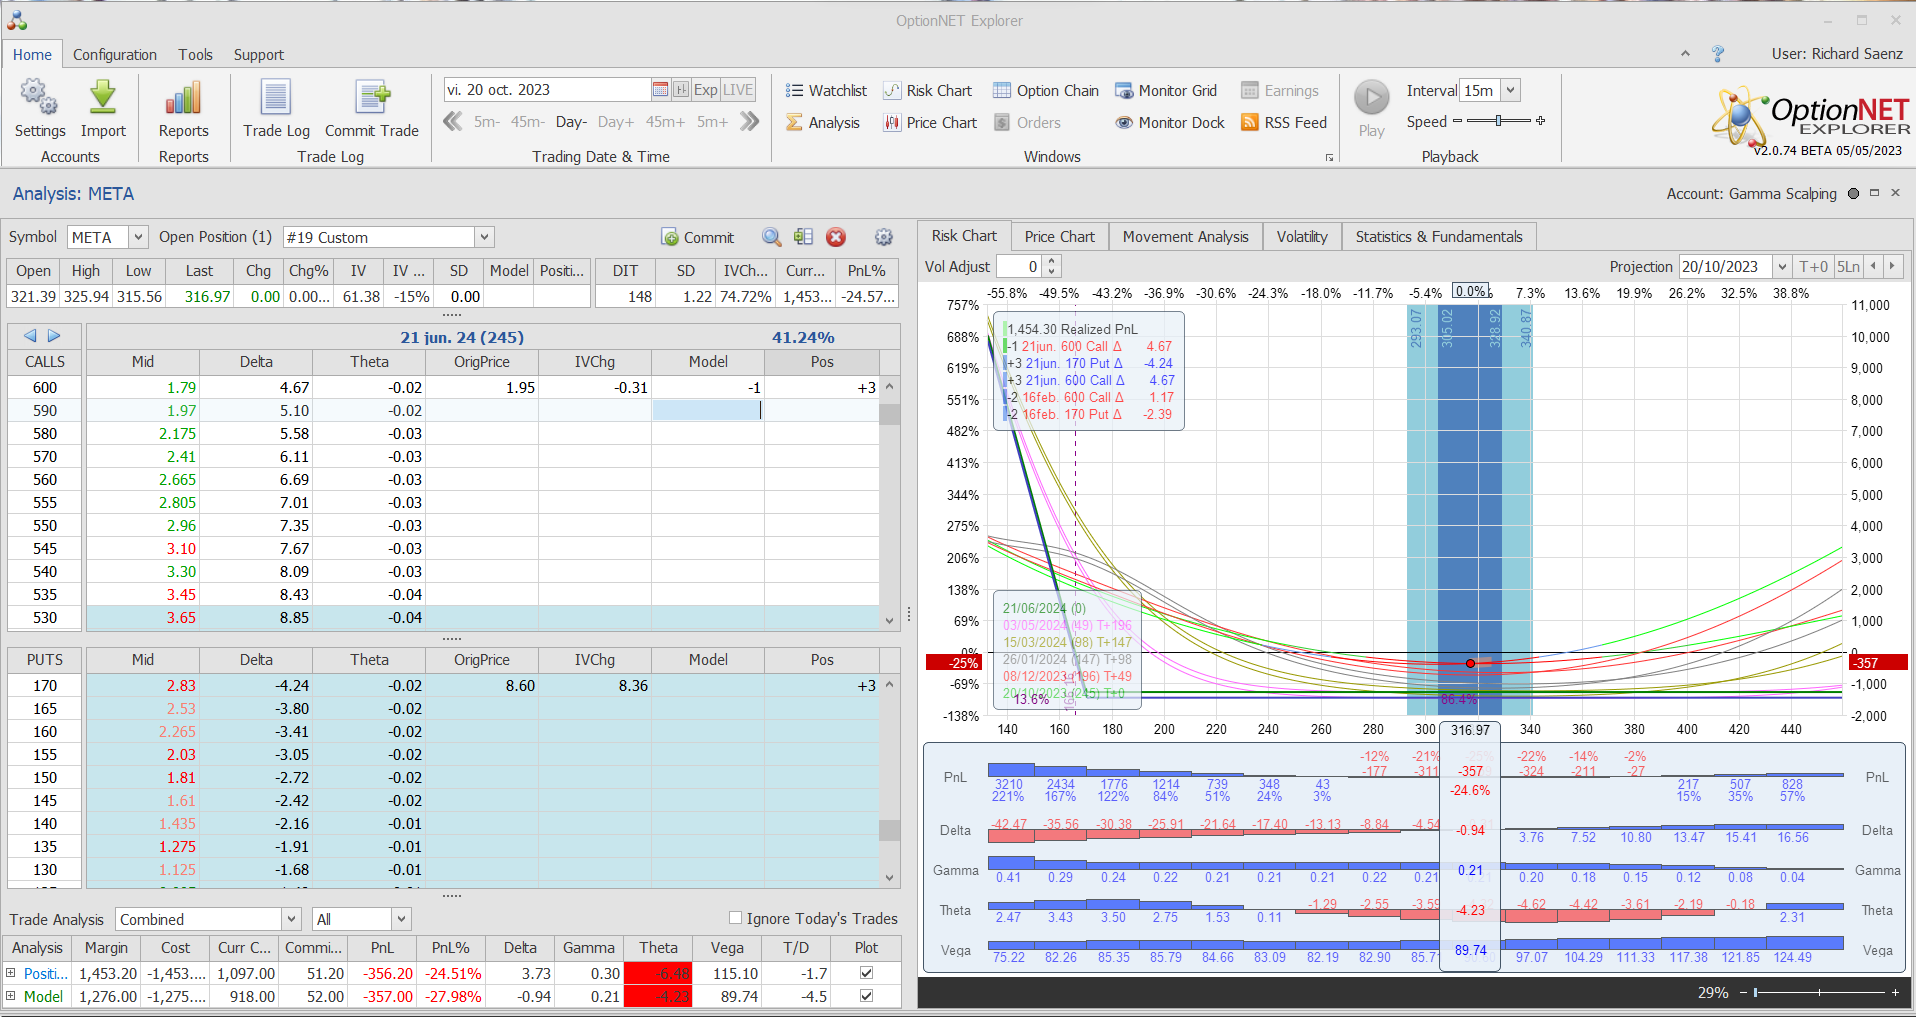Switch to the Tools ribbon tab

coord(195,55)
